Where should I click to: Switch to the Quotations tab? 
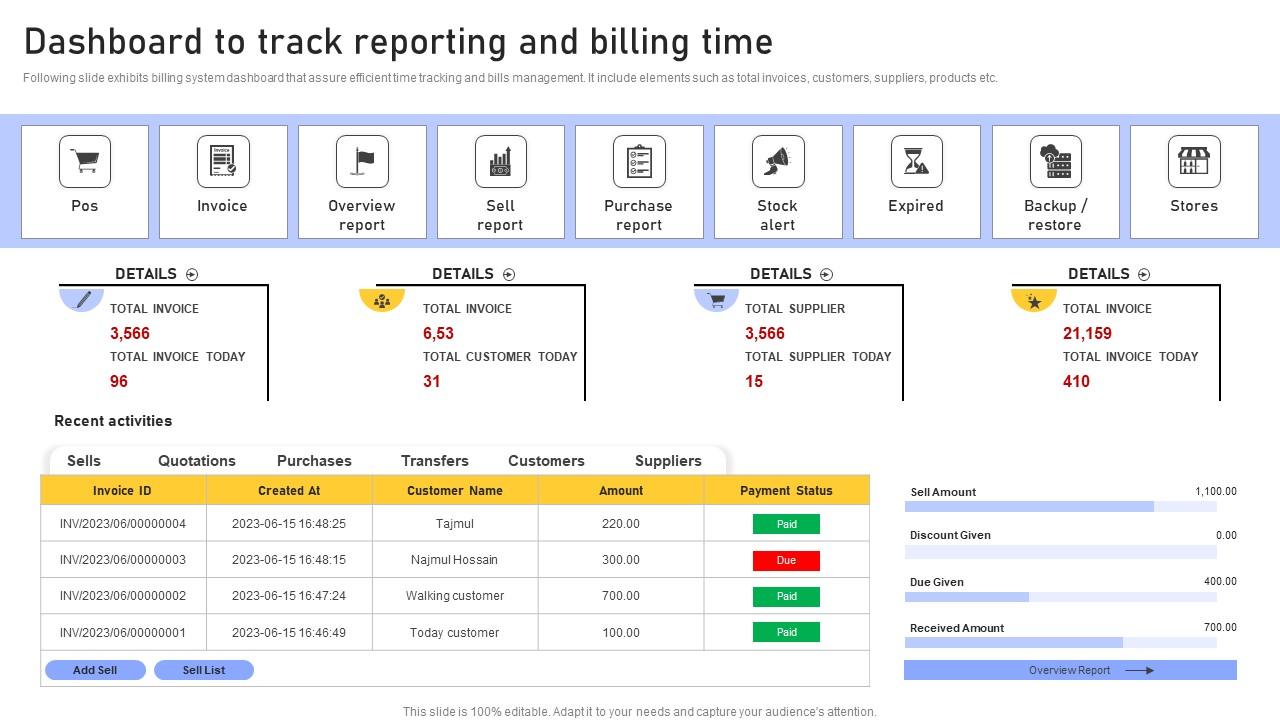point(197,461)
